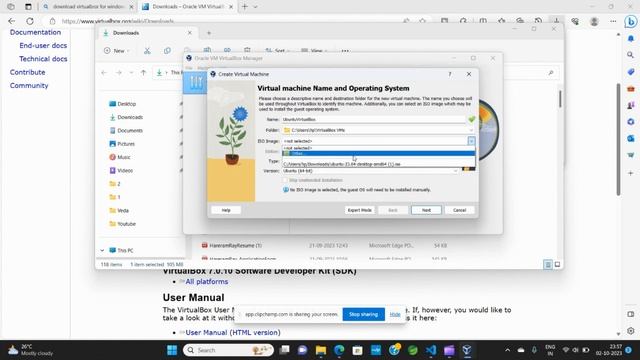Collapse This PC tree node

(102, 250)
